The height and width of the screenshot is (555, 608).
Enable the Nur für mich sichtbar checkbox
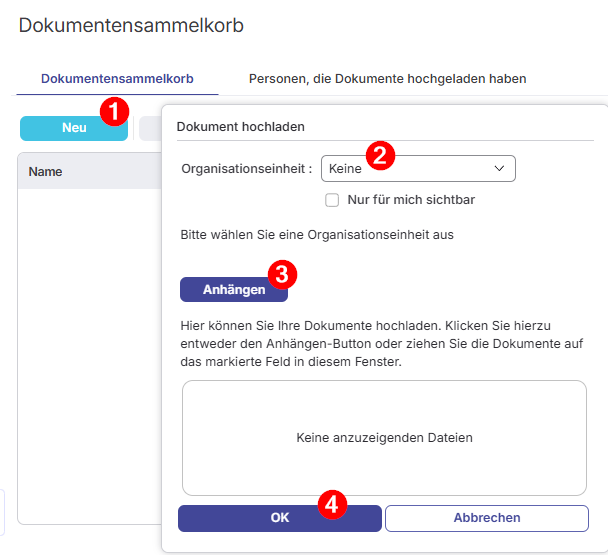pos(333,200)
